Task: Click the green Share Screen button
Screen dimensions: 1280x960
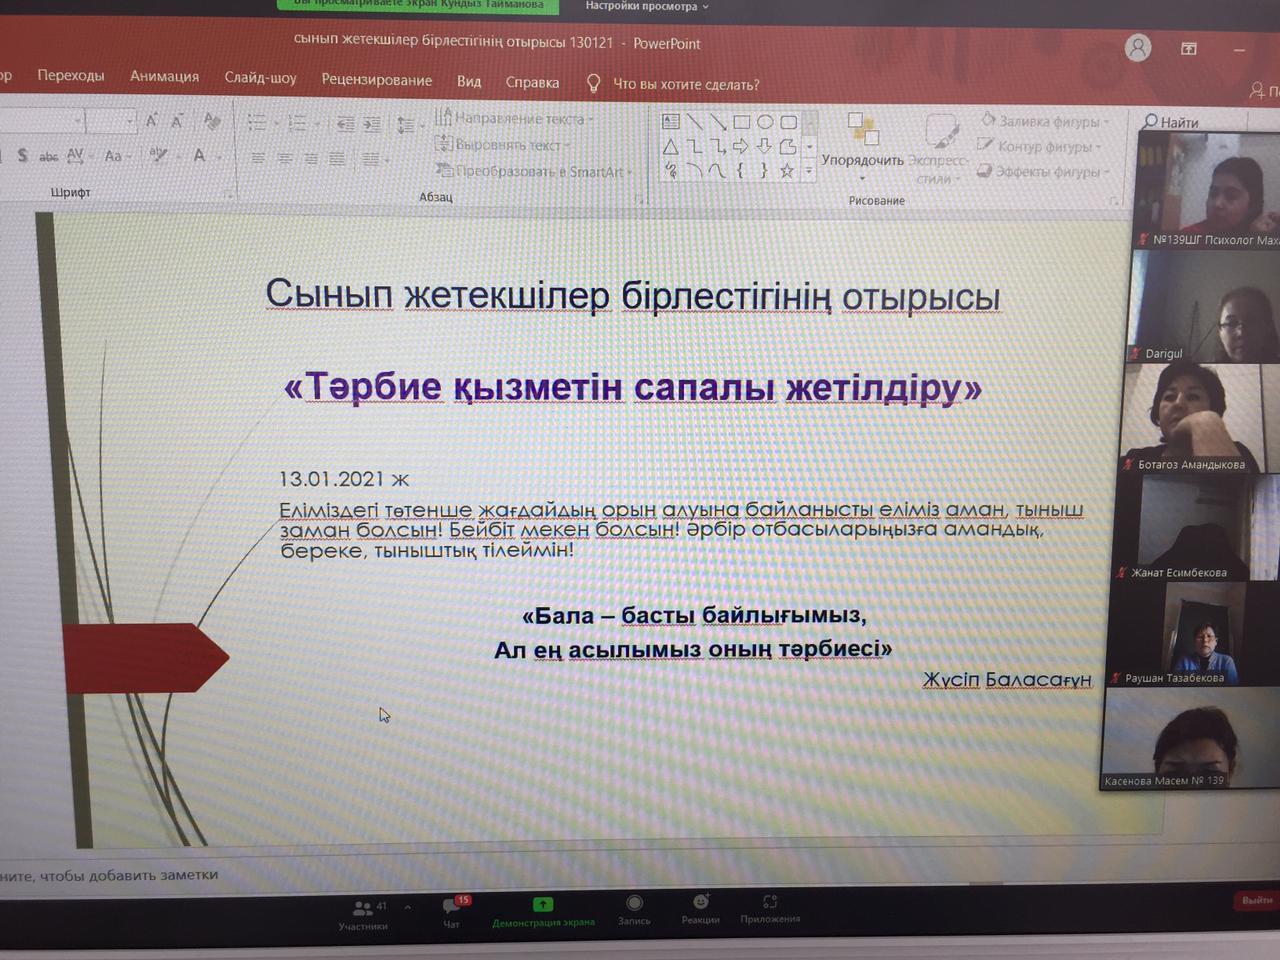Action: coord(543,908)
